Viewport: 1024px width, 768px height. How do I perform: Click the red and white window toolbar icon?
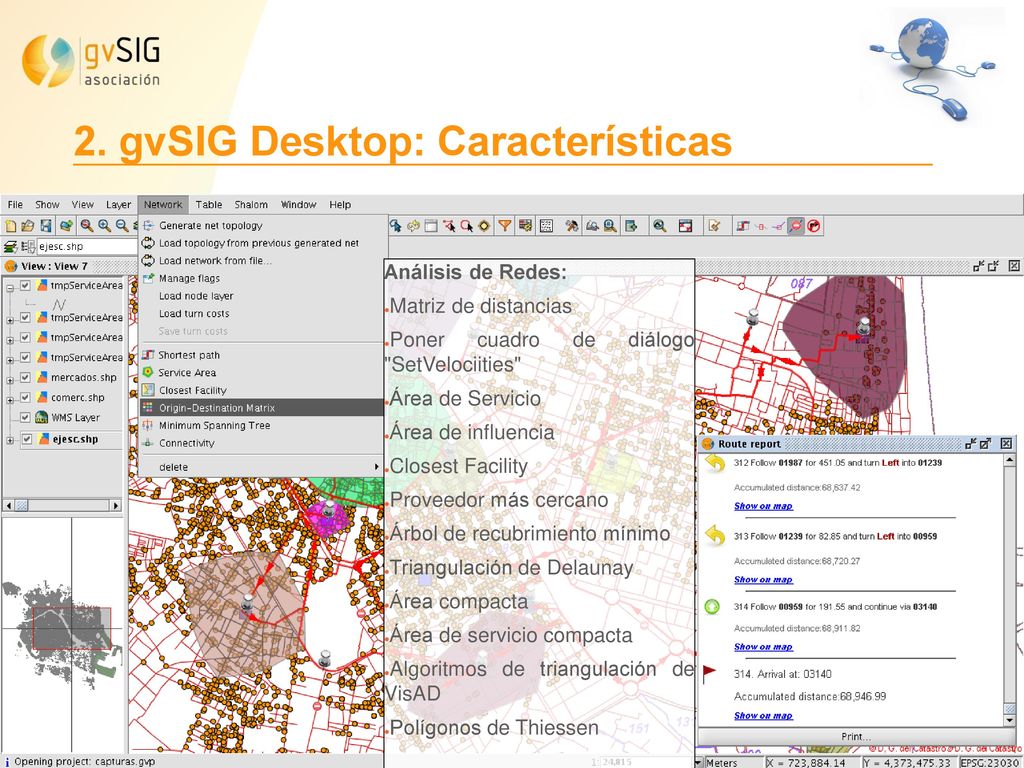point(685,226)
